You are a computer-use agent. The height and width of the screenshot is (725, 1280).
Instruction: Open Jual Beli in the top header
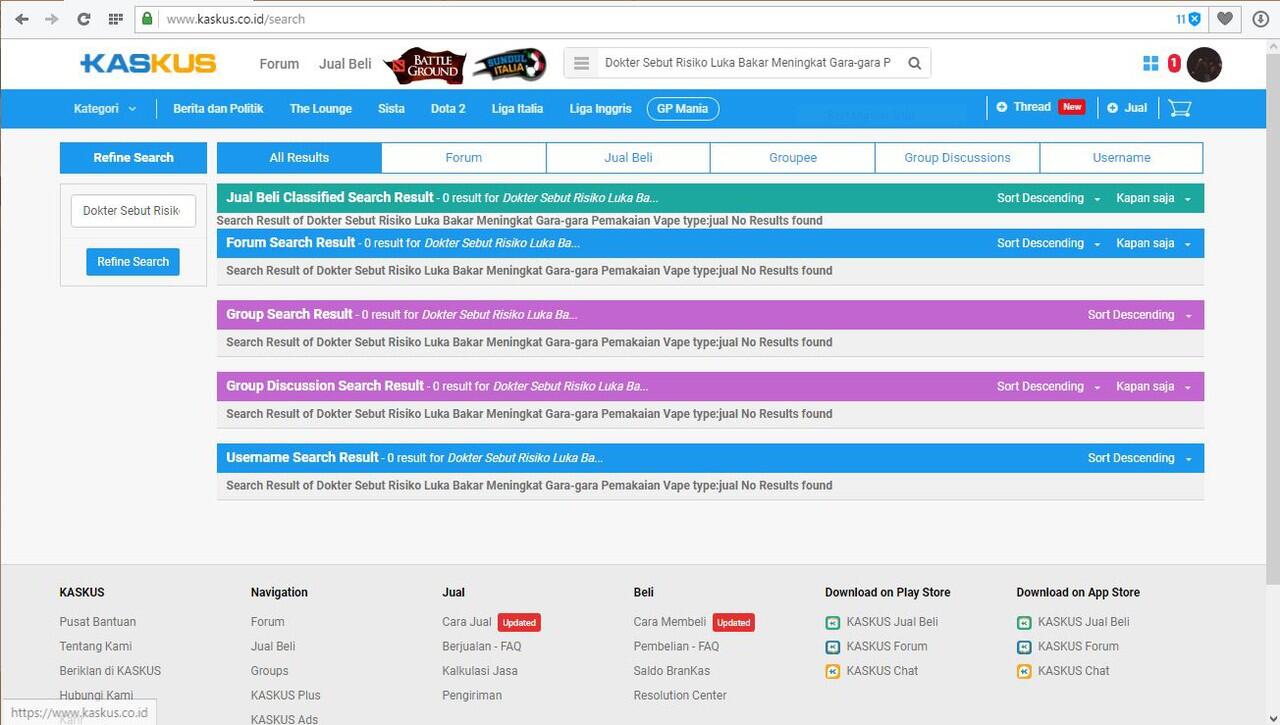point(345,63)
